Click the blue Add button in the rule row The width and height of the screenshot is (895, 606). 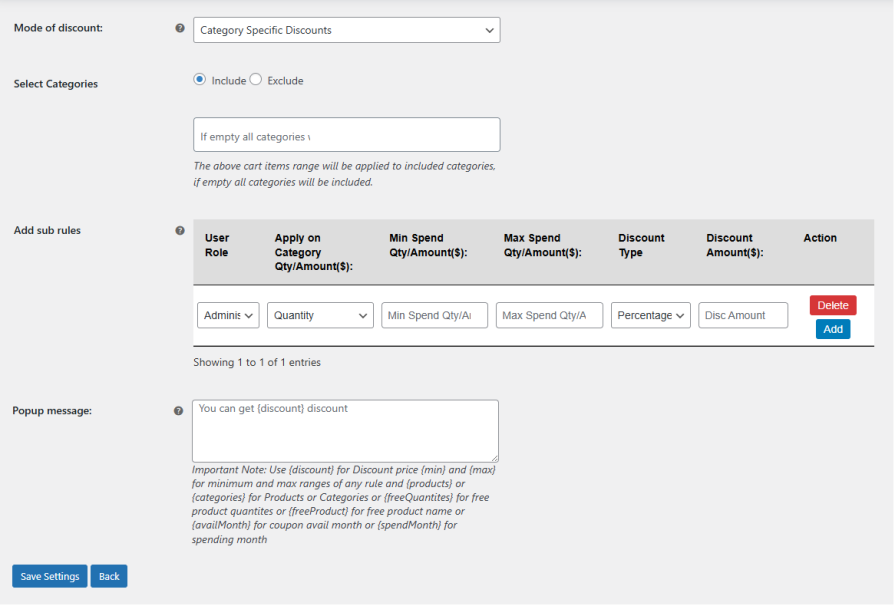click(x=832, y=328)
